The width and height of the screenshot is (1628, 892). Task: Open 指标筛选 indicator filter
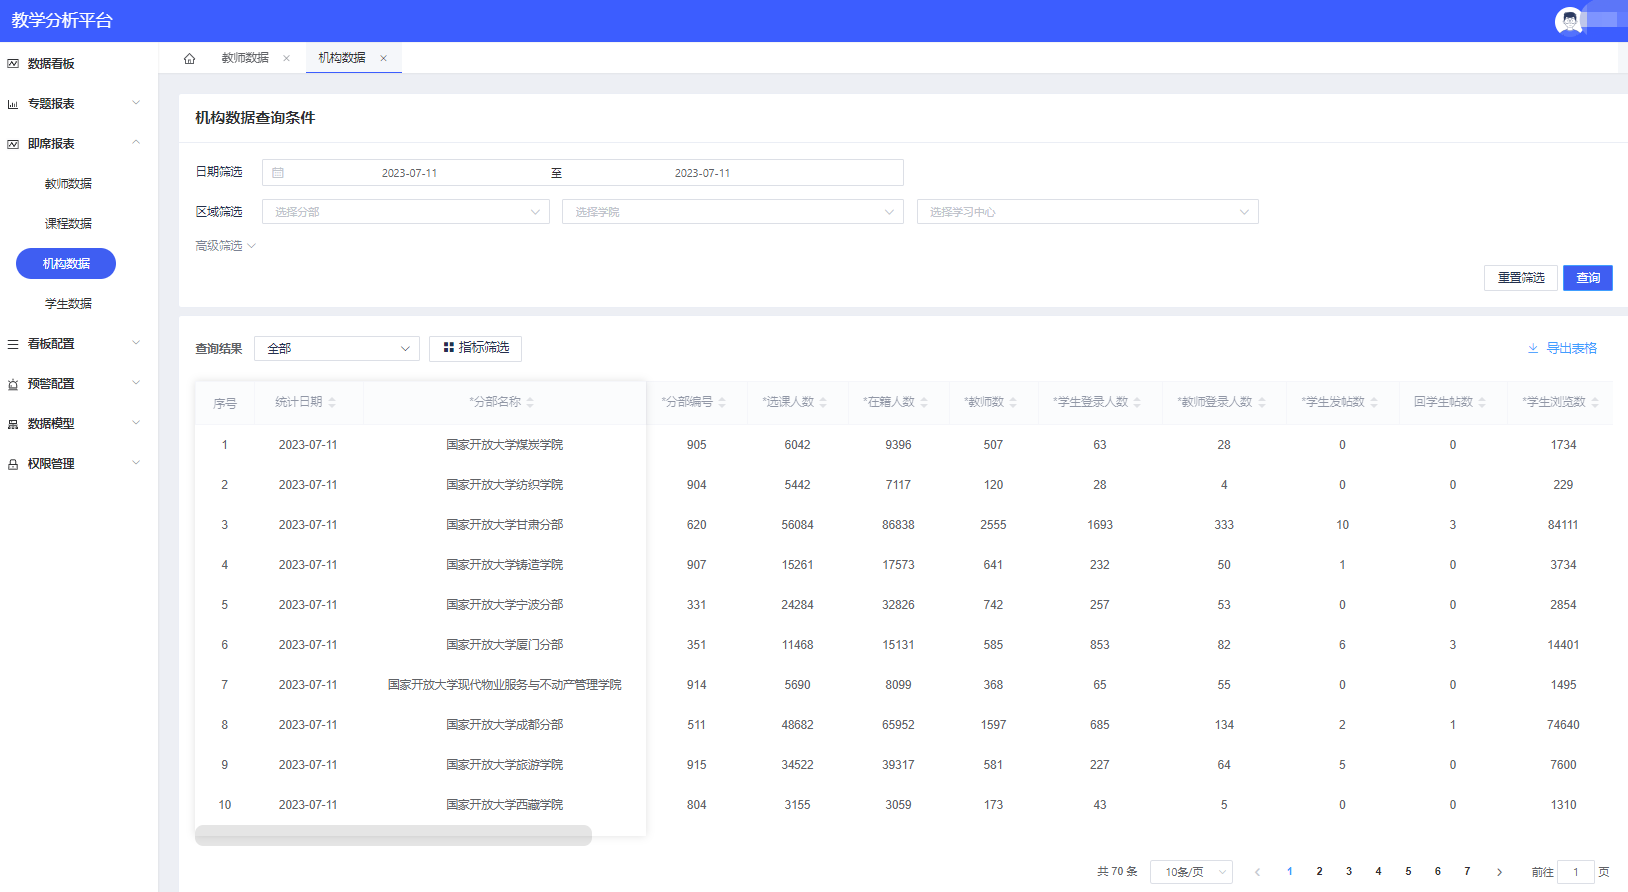click(475, 348)
